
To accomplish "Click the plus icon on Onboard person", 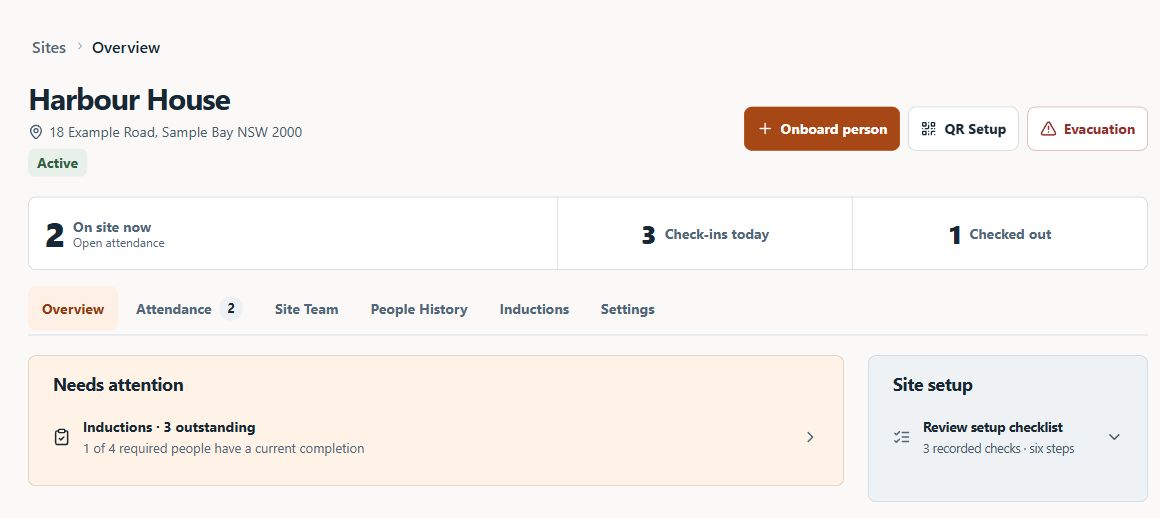I will pos(765,129).
